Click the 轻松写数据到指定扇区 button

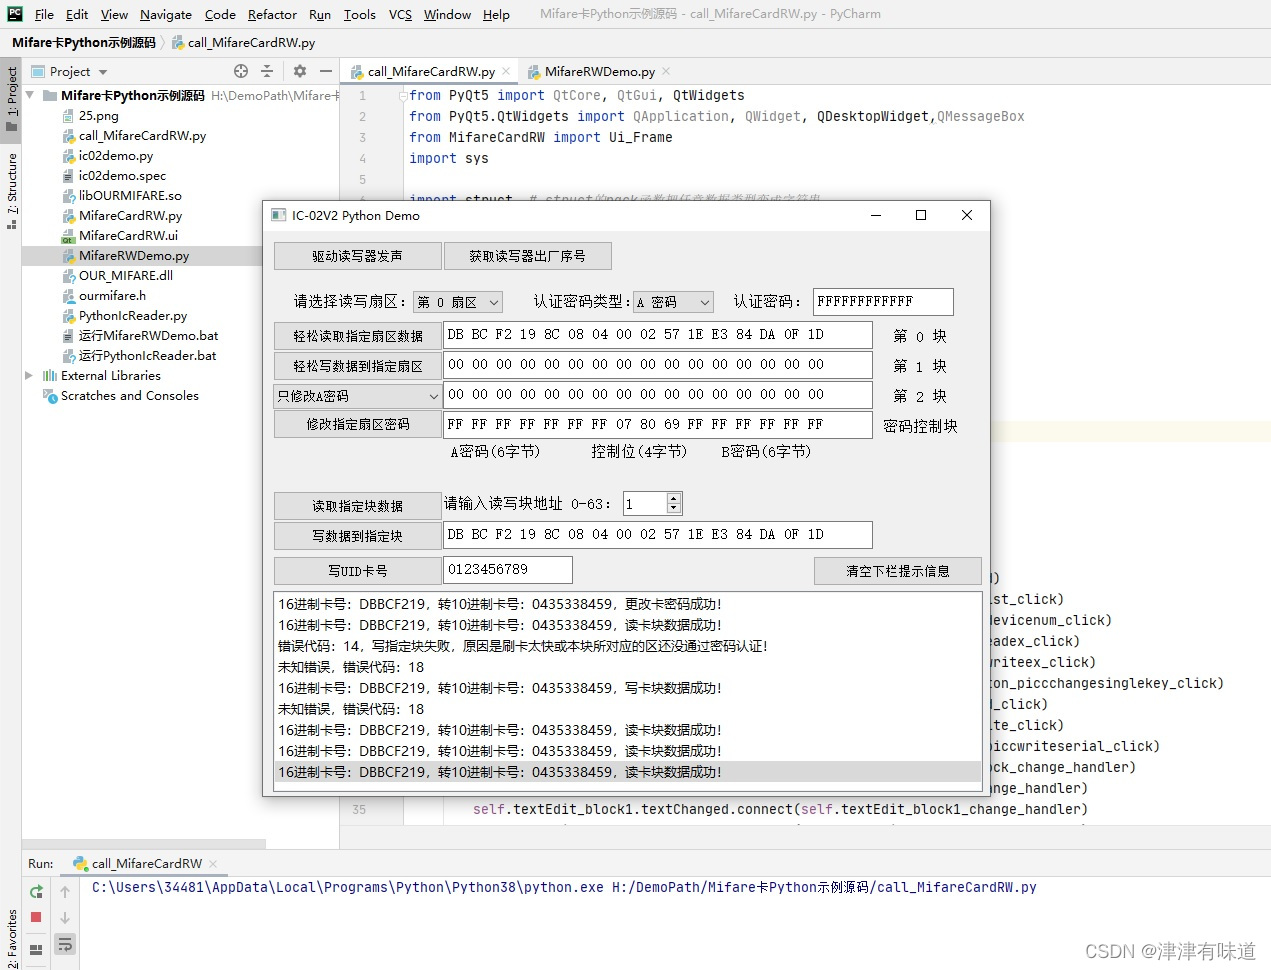coord(358,366)
